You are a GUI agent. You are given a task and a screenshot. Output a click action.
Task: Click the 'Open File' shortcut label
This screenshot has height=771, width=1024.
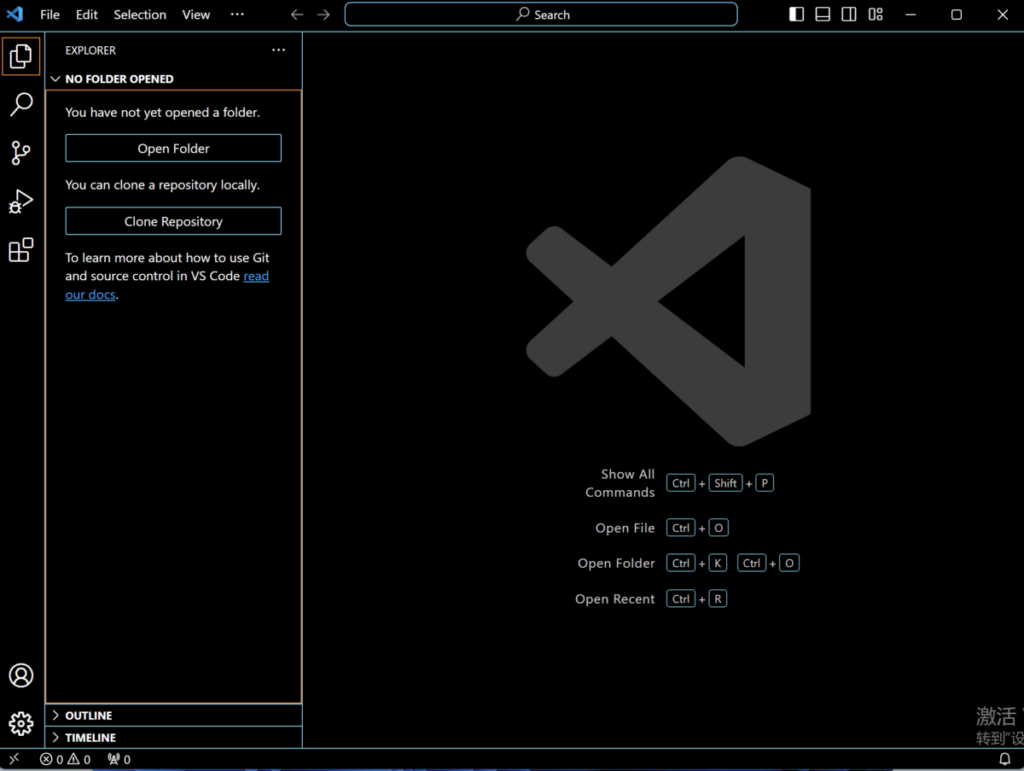click(625, 528)
